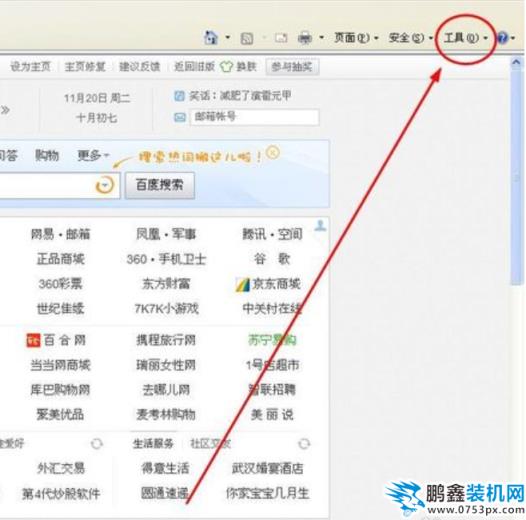The image size is (526, 520).
Task: Switch to the 购物 search tab
Action: (47, 155)
